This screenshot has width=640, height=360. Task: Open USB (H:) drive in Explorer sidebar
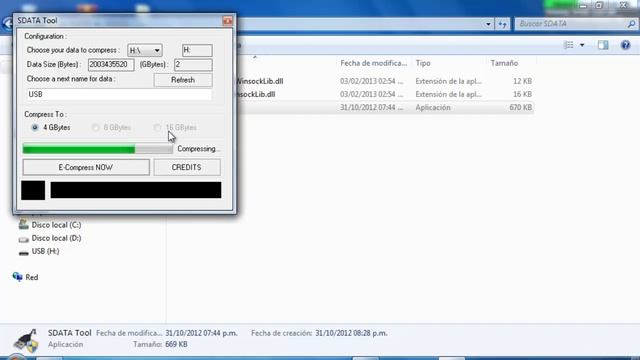45,251
